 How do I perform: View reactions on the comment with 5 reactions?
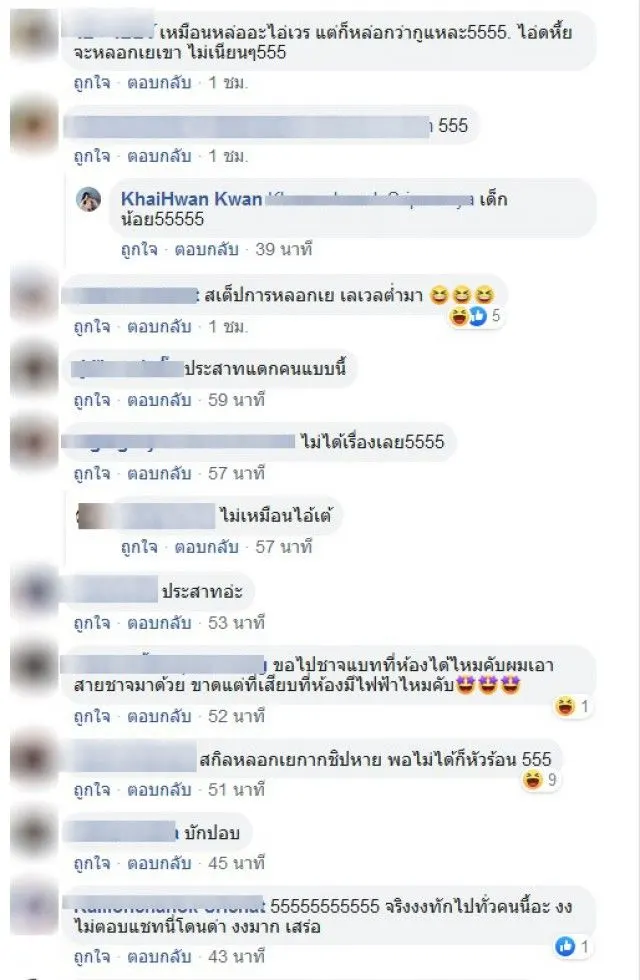tap(475, 316)
